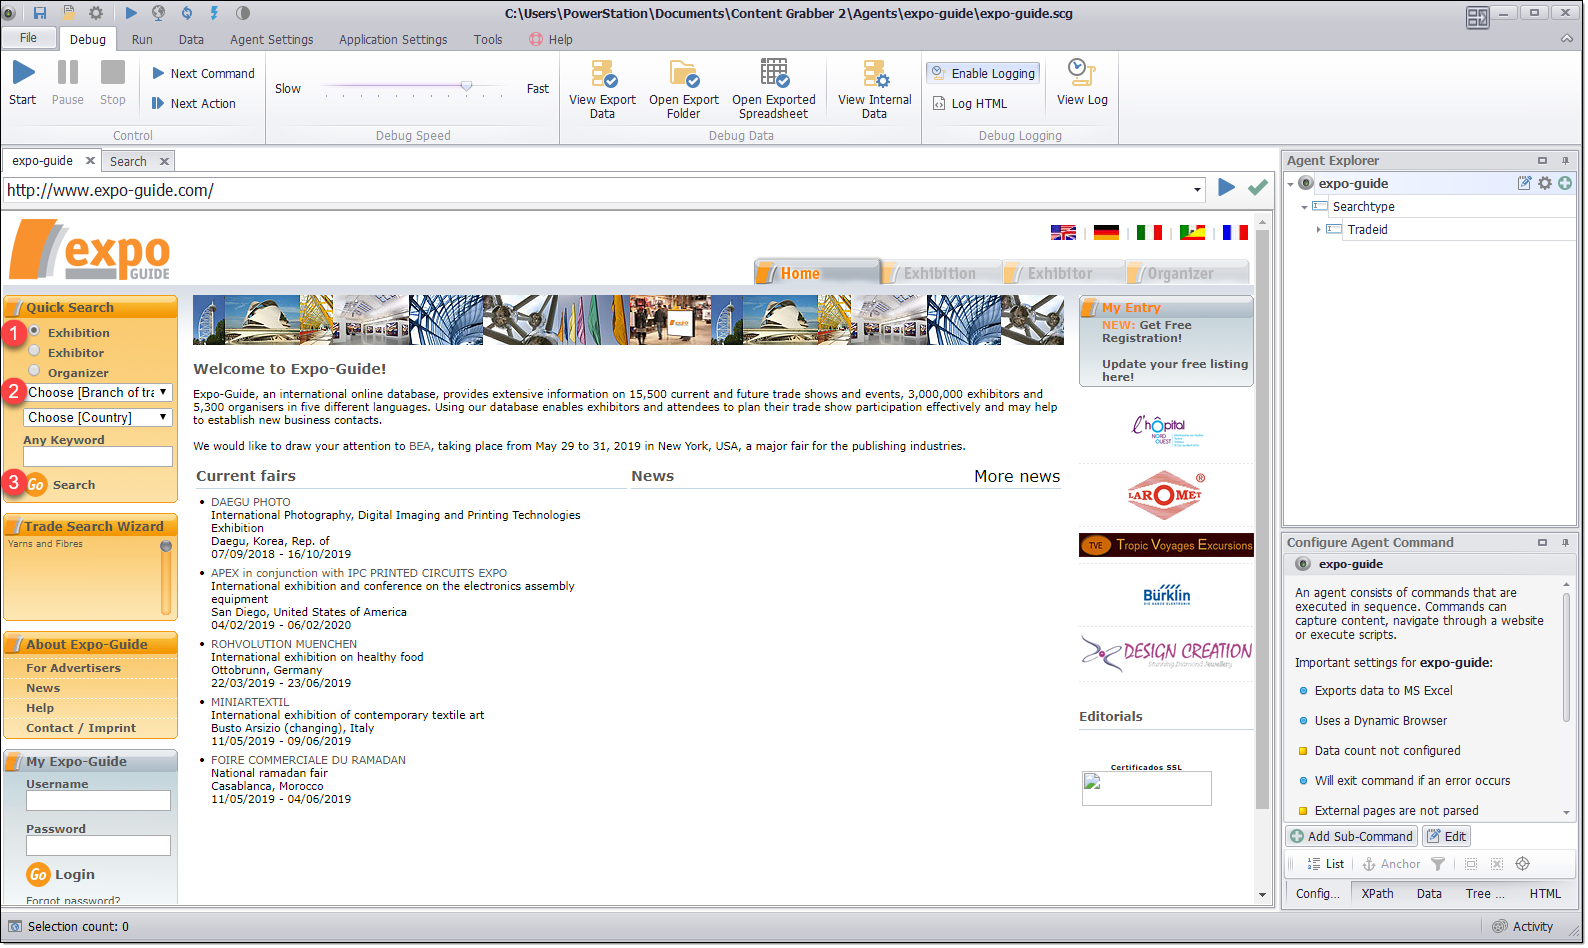Toggle Enable Logging option
The image size is (1588, 948).
[x=983, y=73]
